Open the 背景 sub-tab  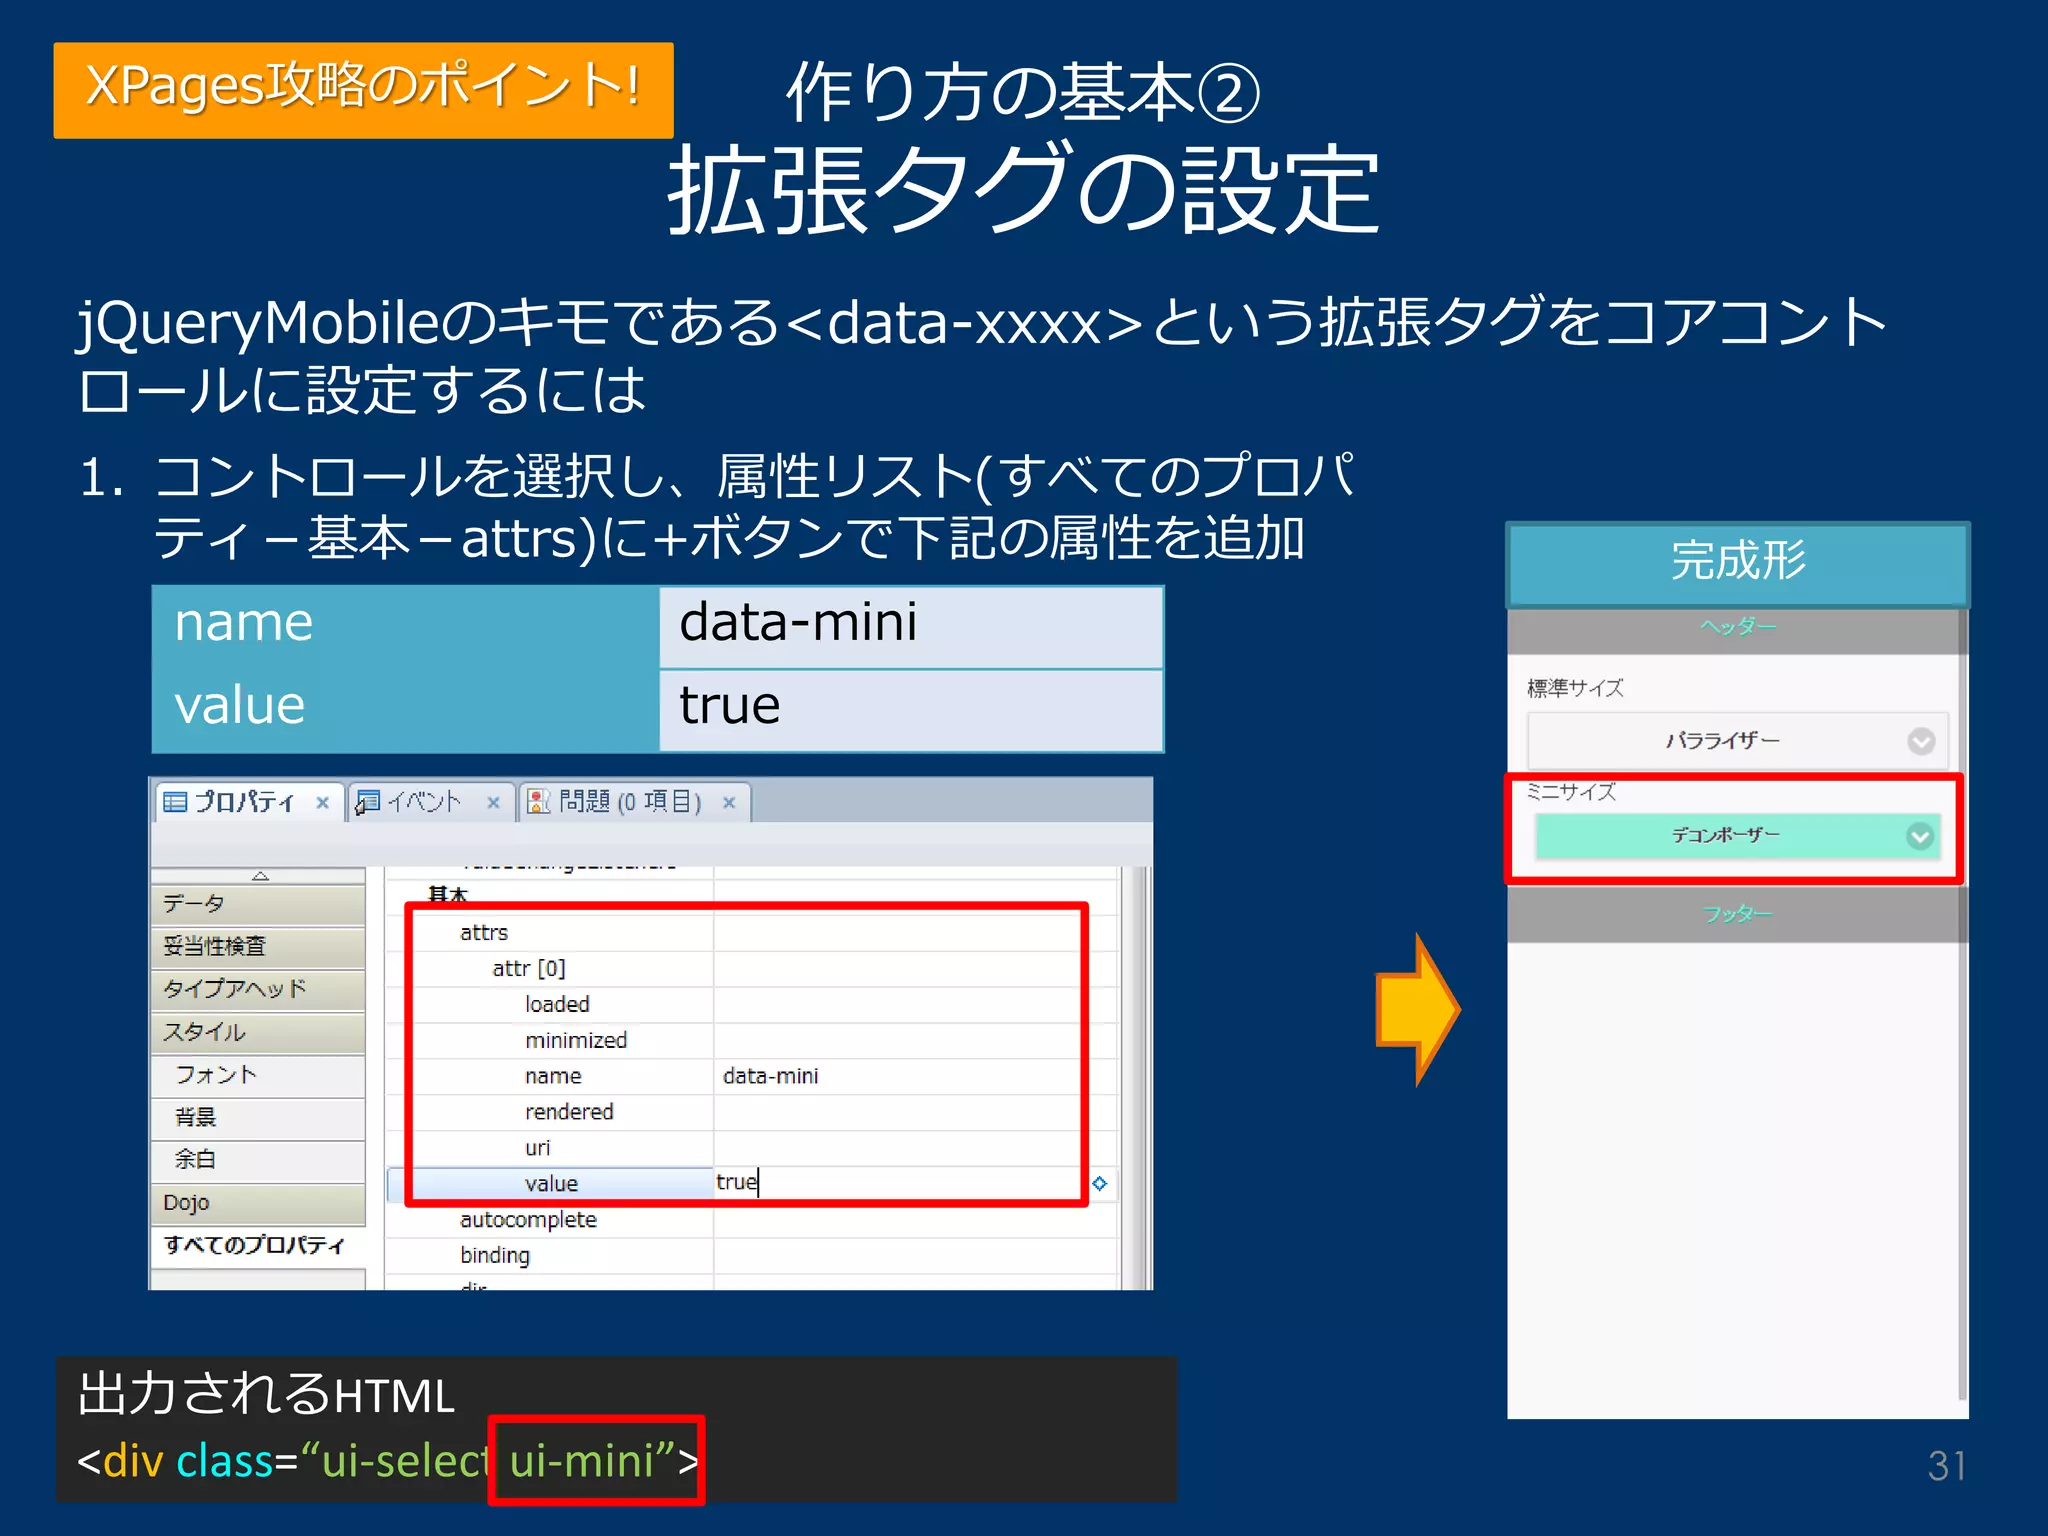258,1118
